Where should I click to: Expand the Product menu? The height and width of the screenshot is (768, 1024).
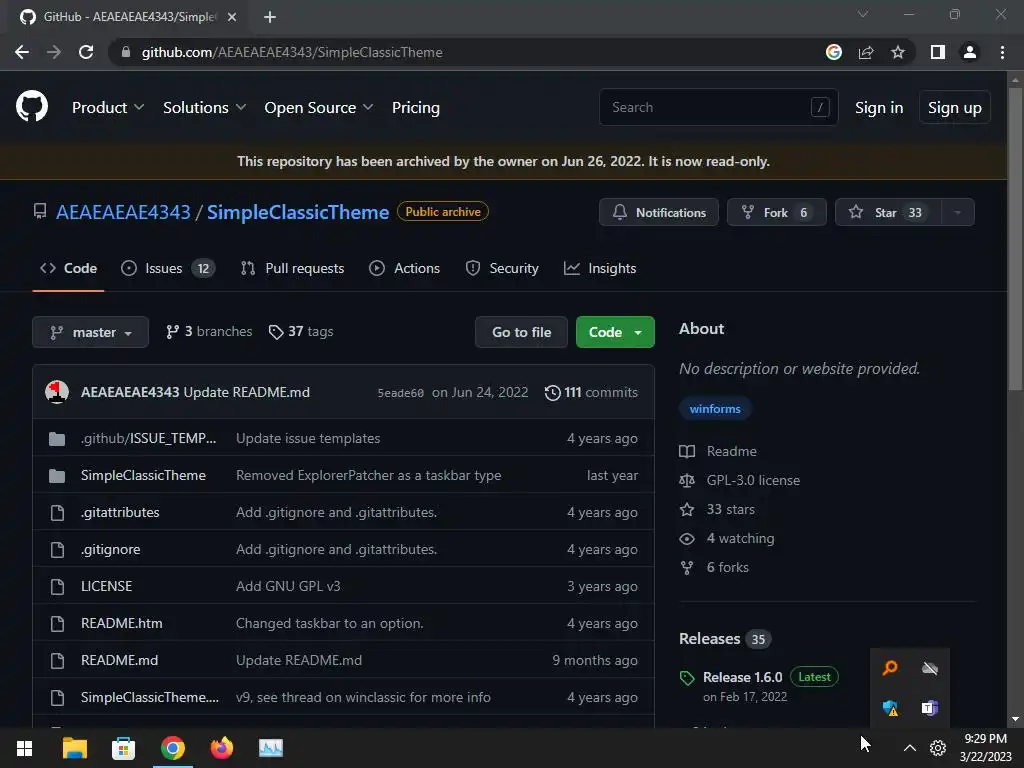[108, 108]
